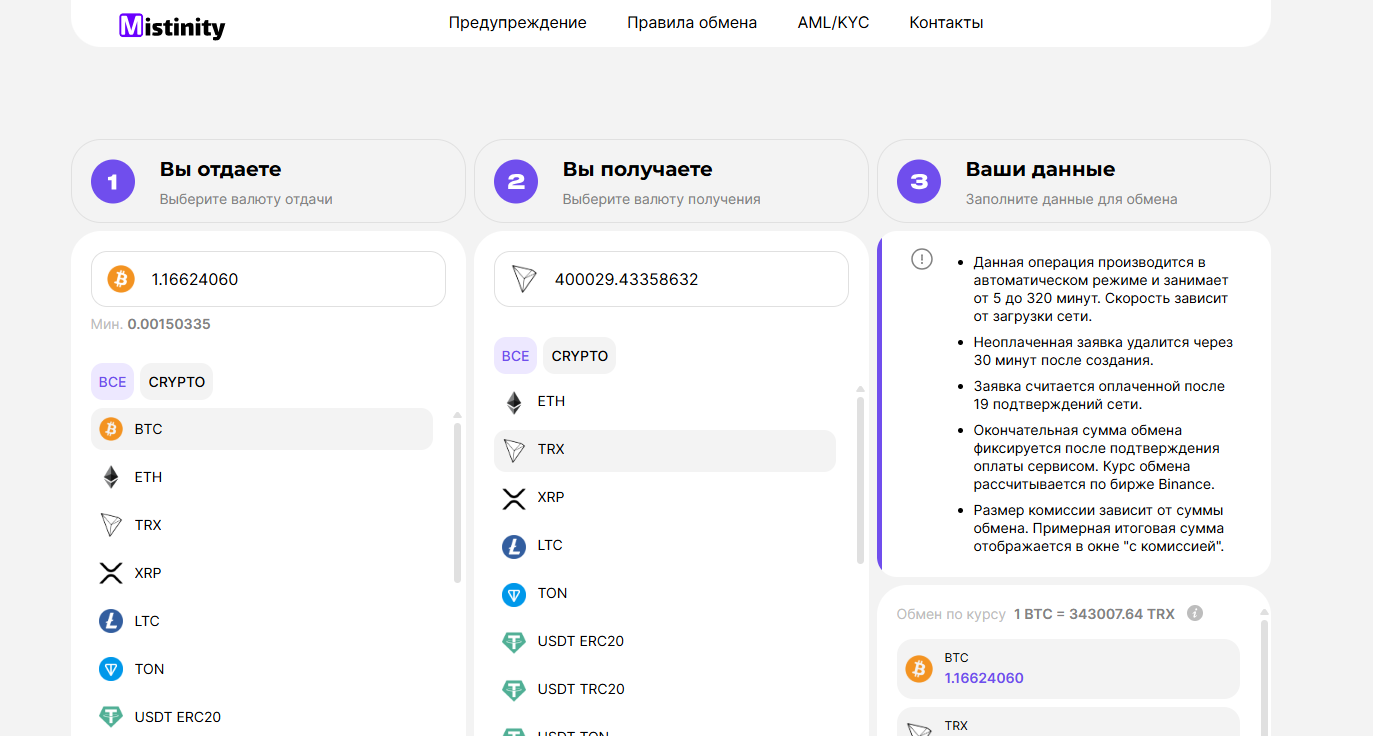Select BTC icon in give list
Screen dimensions: 1373x736
(111, 429)
